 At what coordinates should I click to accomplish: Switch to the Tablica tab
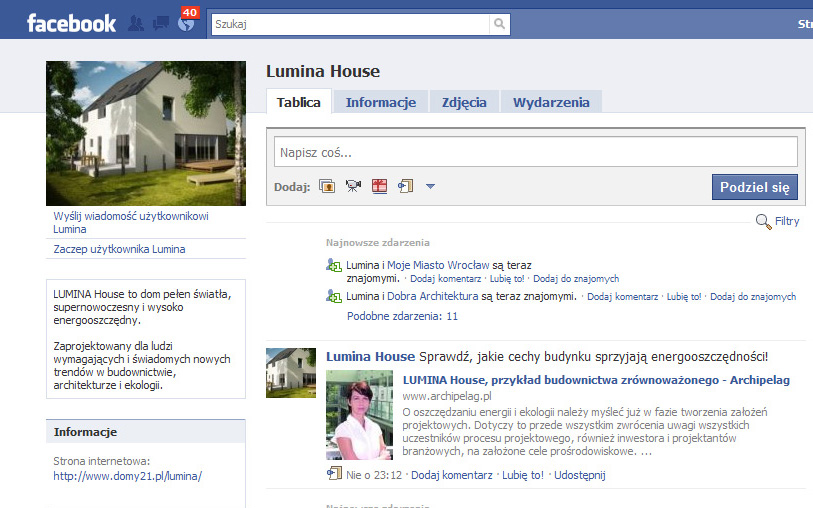pyautogui.click(x=299, y=102)
